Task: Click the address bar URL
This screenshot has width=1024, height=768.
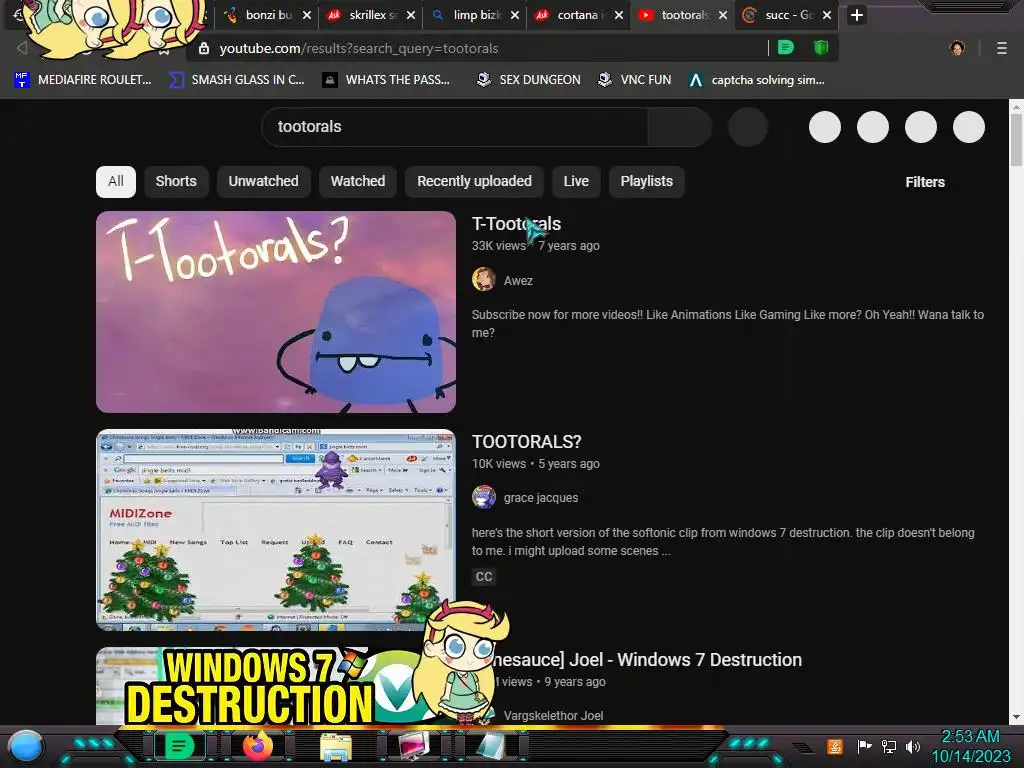Action: click(x=359, y=48)
